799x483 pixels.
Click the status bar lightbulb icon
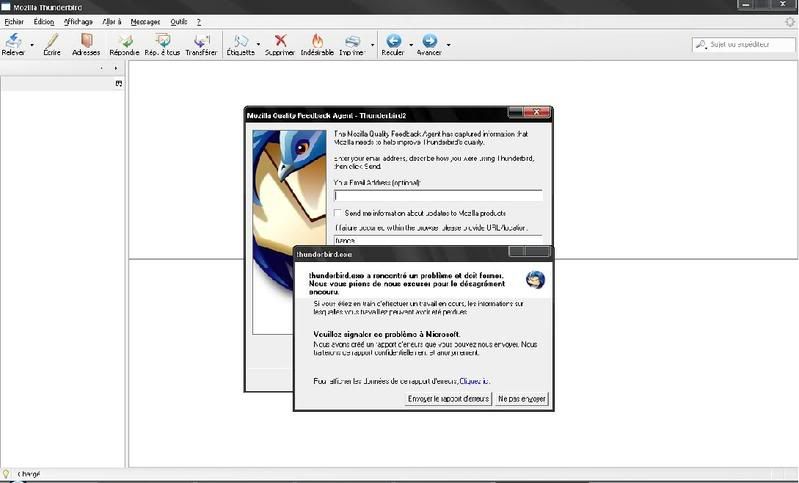[x=7, y=474]
